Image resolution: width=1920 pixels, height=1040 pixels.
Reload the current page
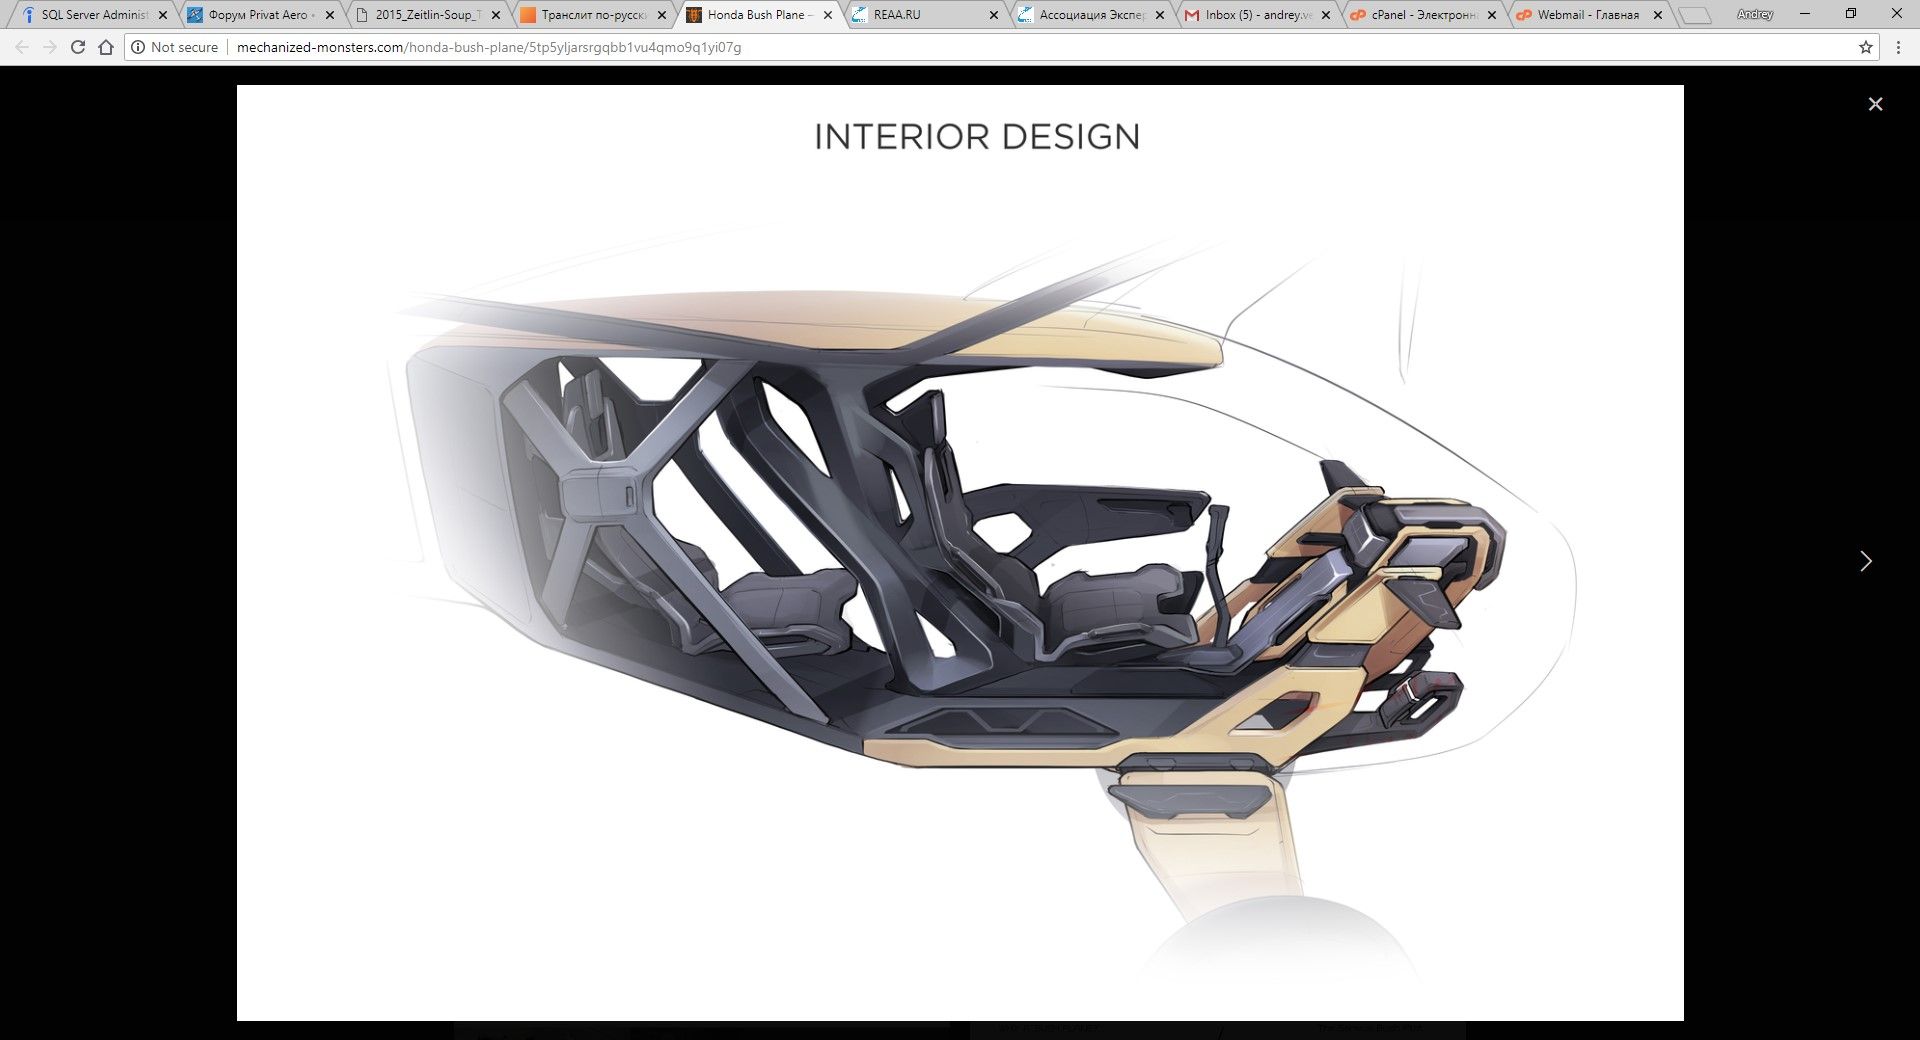(x=78, y=47)
